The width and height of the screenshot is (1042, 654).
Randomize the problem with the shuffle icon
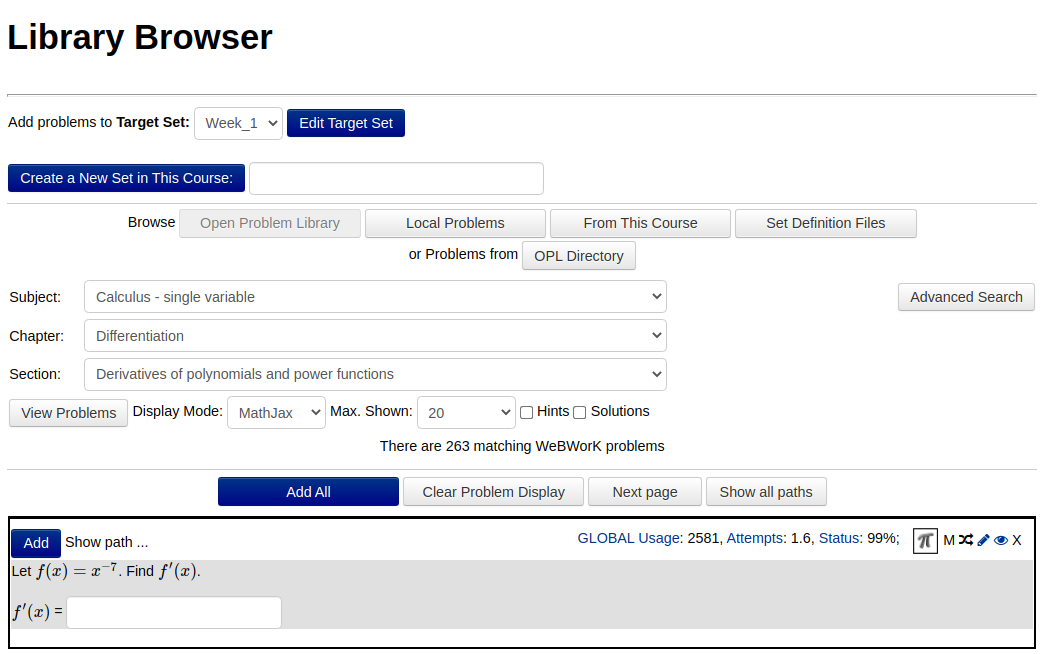click(966, 540)
